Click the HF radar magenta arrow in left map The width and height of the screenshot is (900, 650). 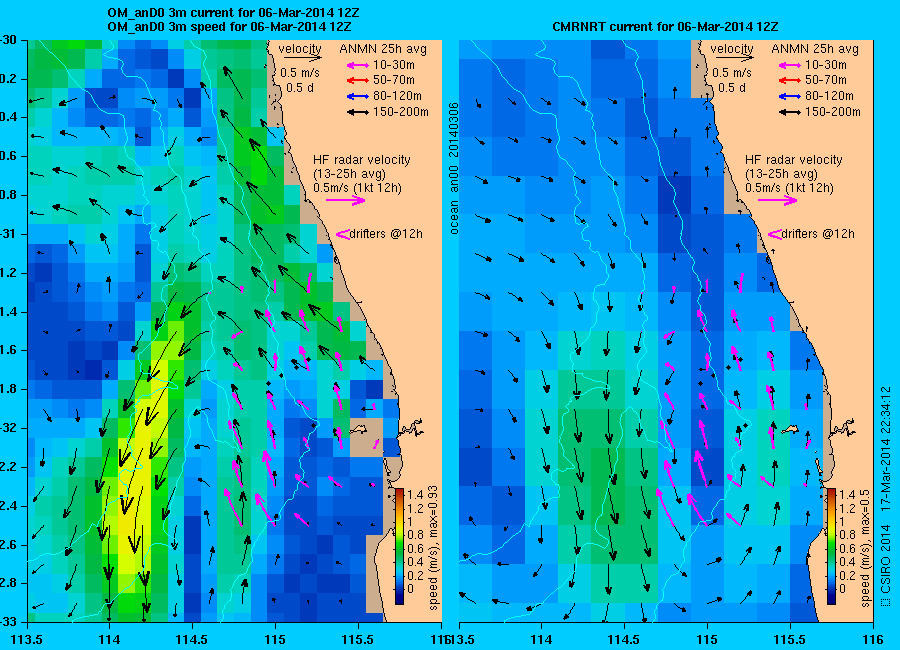pyautogui.click(x=346, y=200)
